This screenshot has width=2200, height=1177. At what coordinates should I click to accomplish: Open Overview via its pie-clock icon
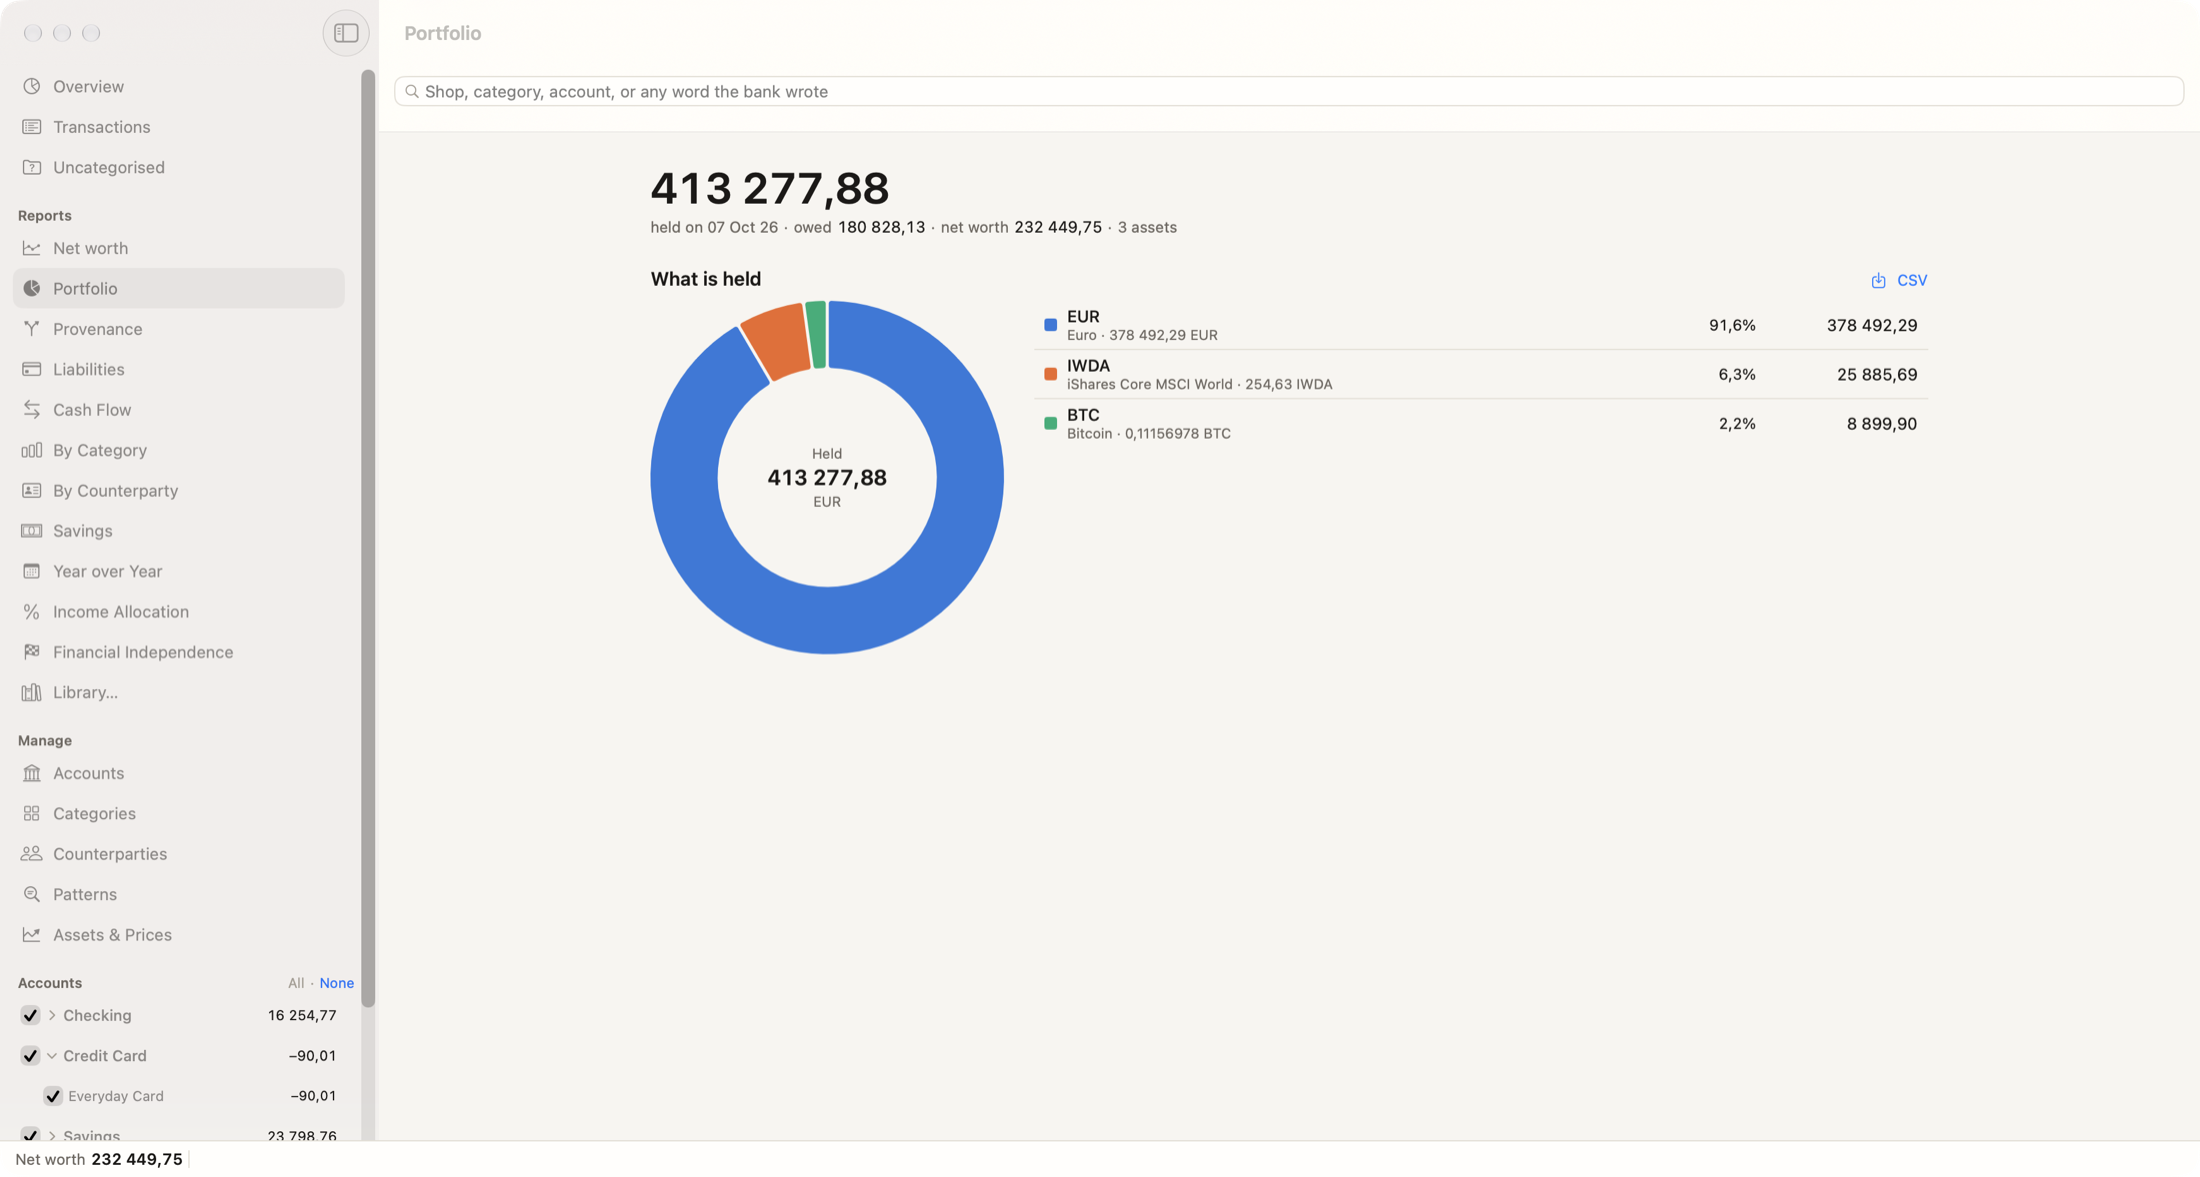click(32, 86)
